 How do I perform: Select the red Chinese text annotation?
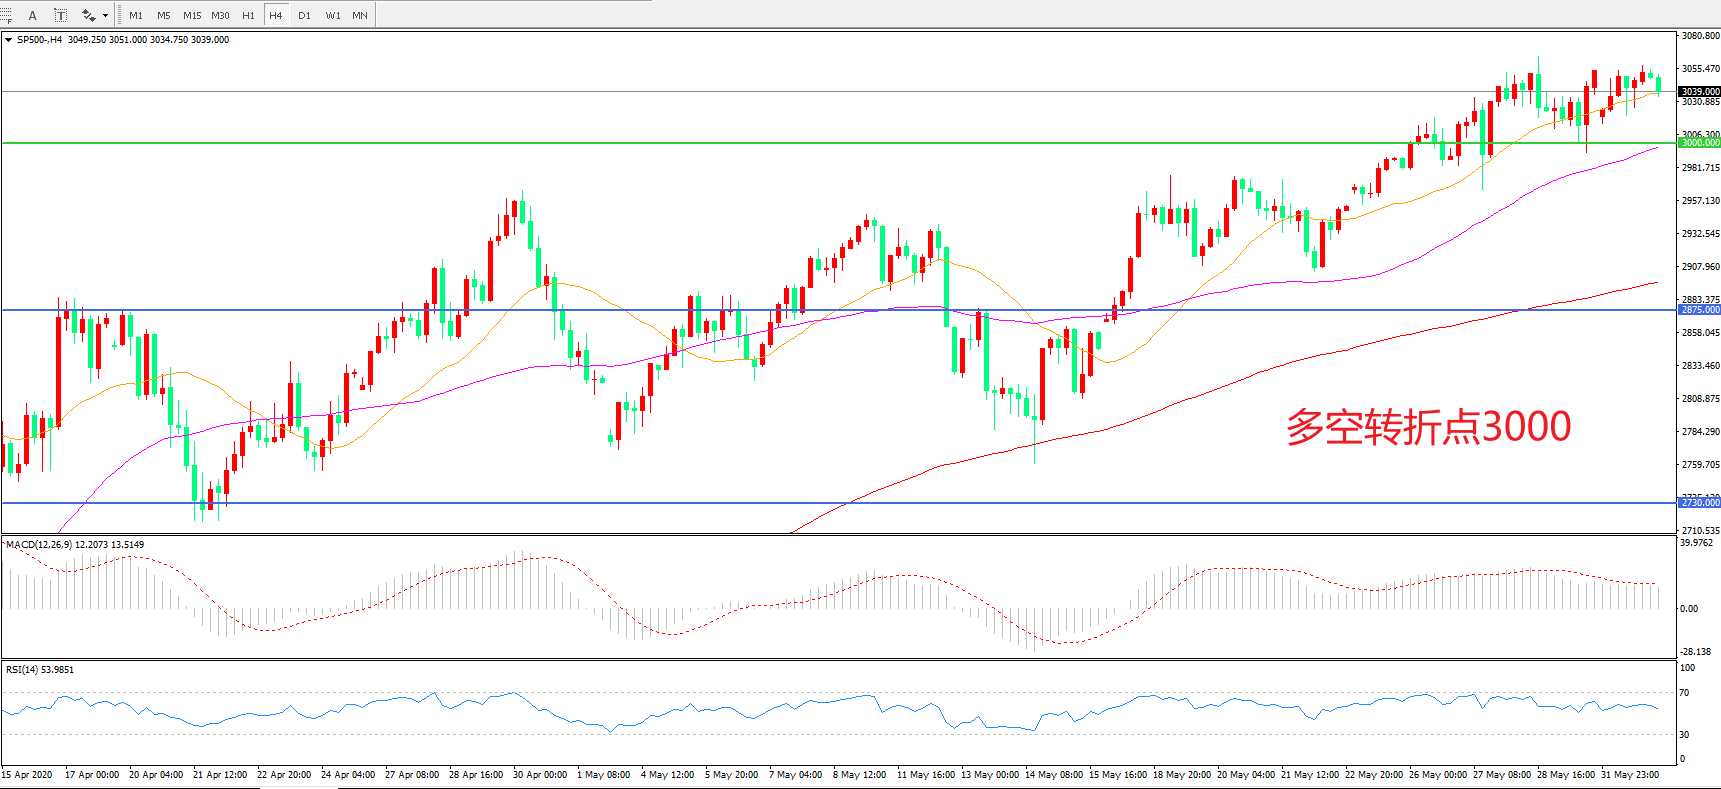(1428, 427)
